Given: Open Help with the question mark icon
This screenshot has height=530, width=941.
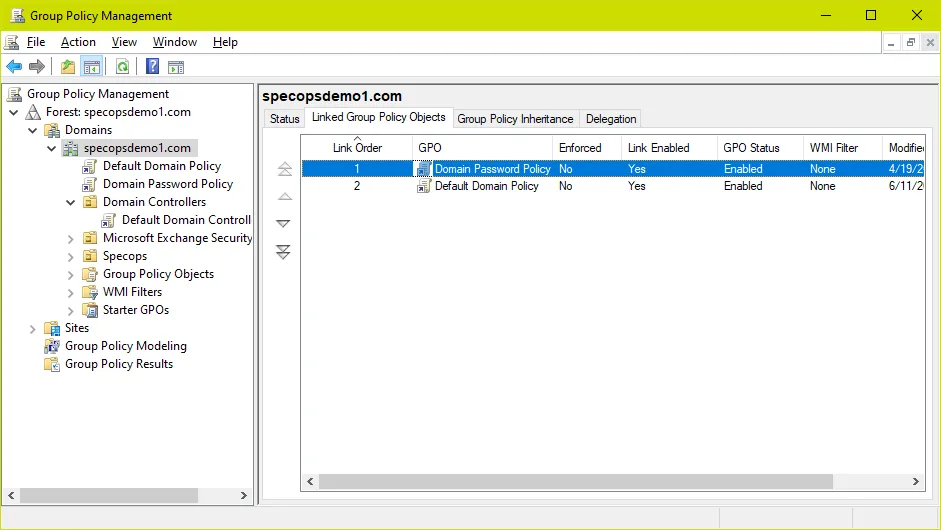Looking at the screenshot, I should (x=152, y=66).
